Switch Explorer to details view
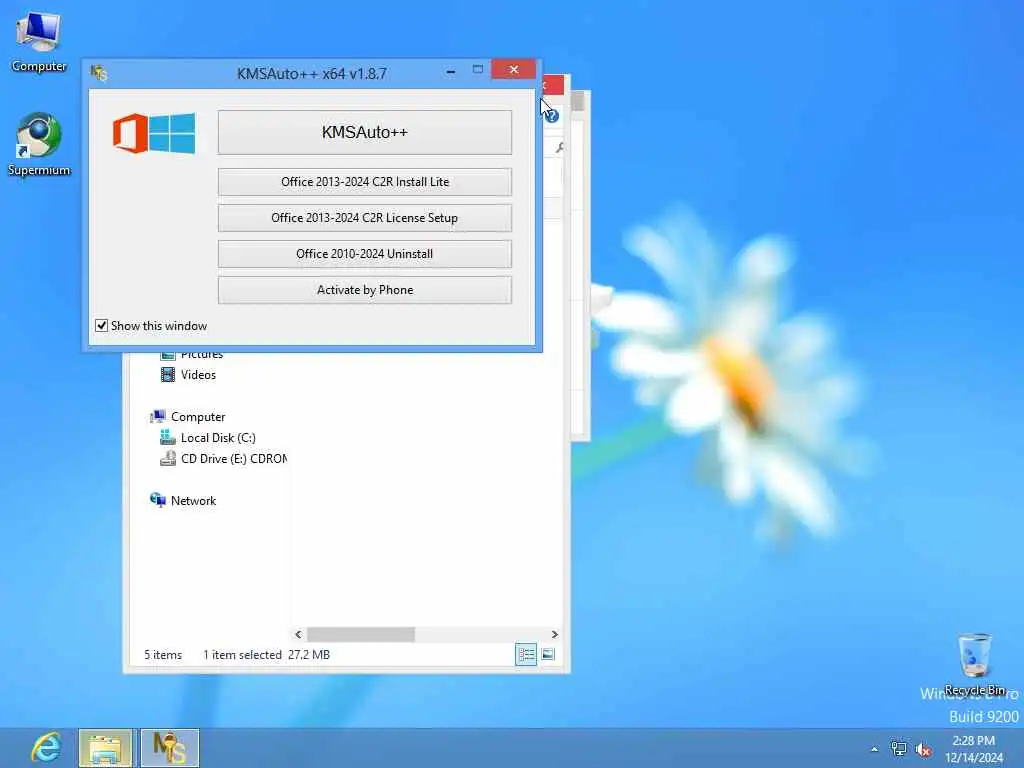Viewport: 1024px width, 768px height. pyautogui.click(x=526, y=654)
